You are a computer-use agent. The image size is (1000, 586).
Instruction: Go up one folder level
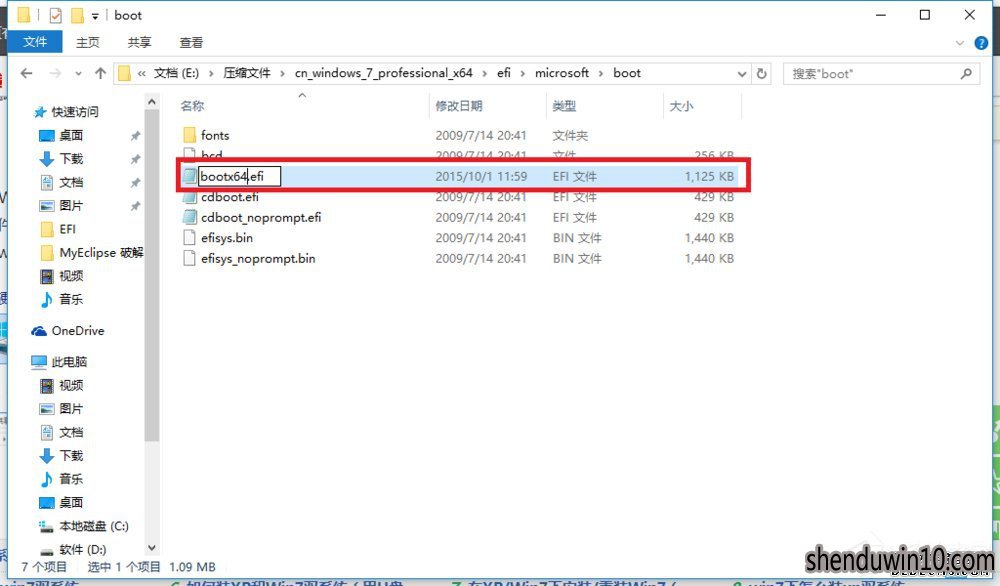[100, 73]
